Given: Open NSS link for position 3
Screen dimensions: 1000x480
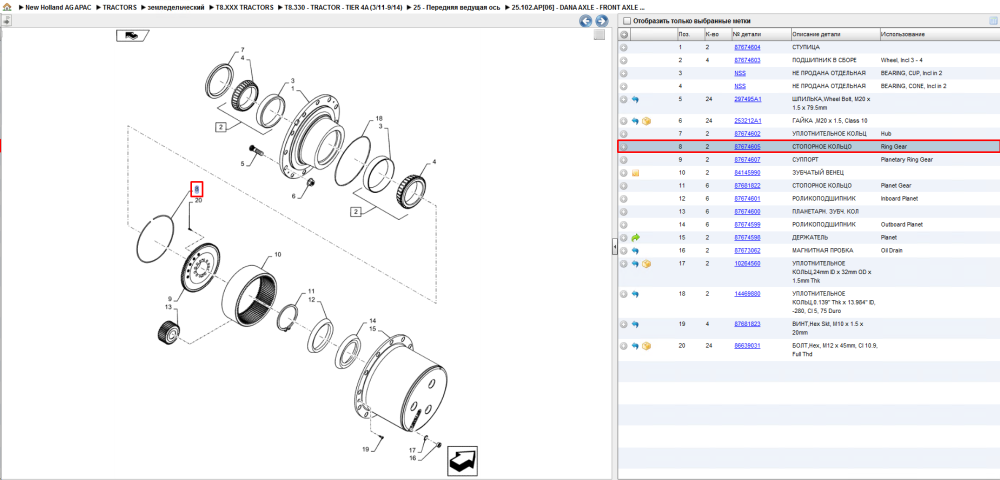Looking at the screenshot, I should tap(740, 73).
